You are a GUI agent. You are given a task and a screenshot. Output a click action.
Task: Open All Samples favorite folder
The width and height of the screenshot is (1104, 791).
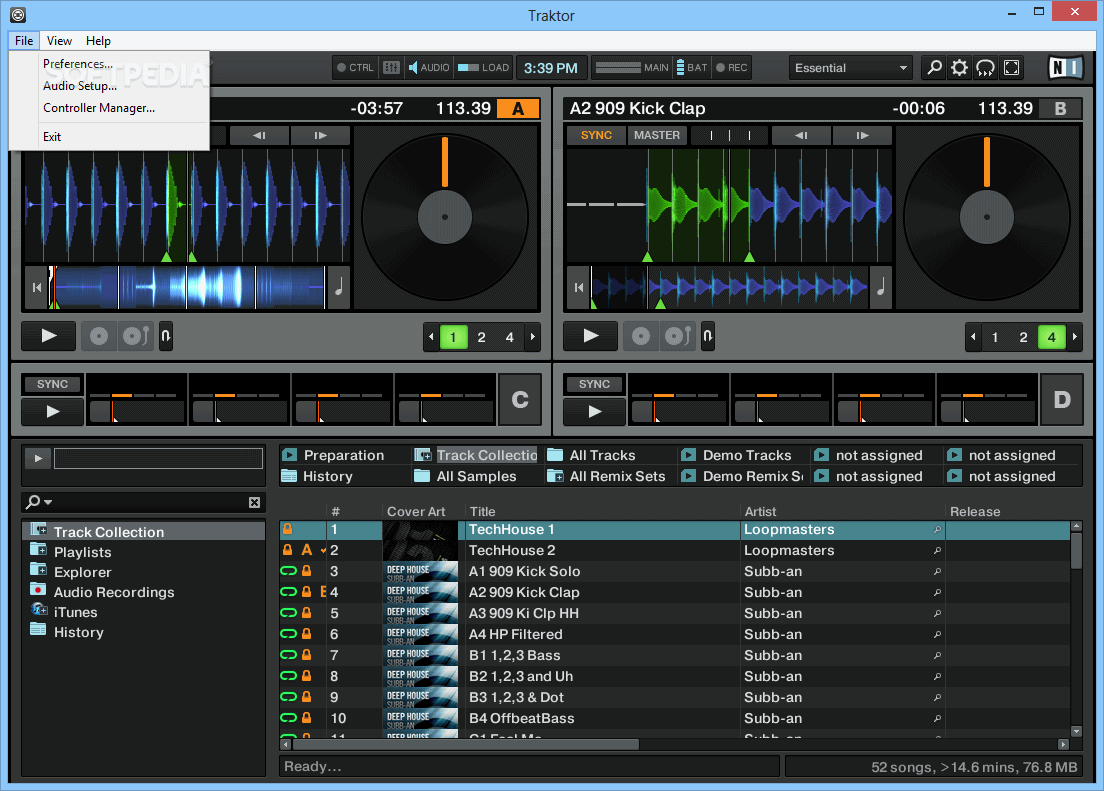coord(476,476)
